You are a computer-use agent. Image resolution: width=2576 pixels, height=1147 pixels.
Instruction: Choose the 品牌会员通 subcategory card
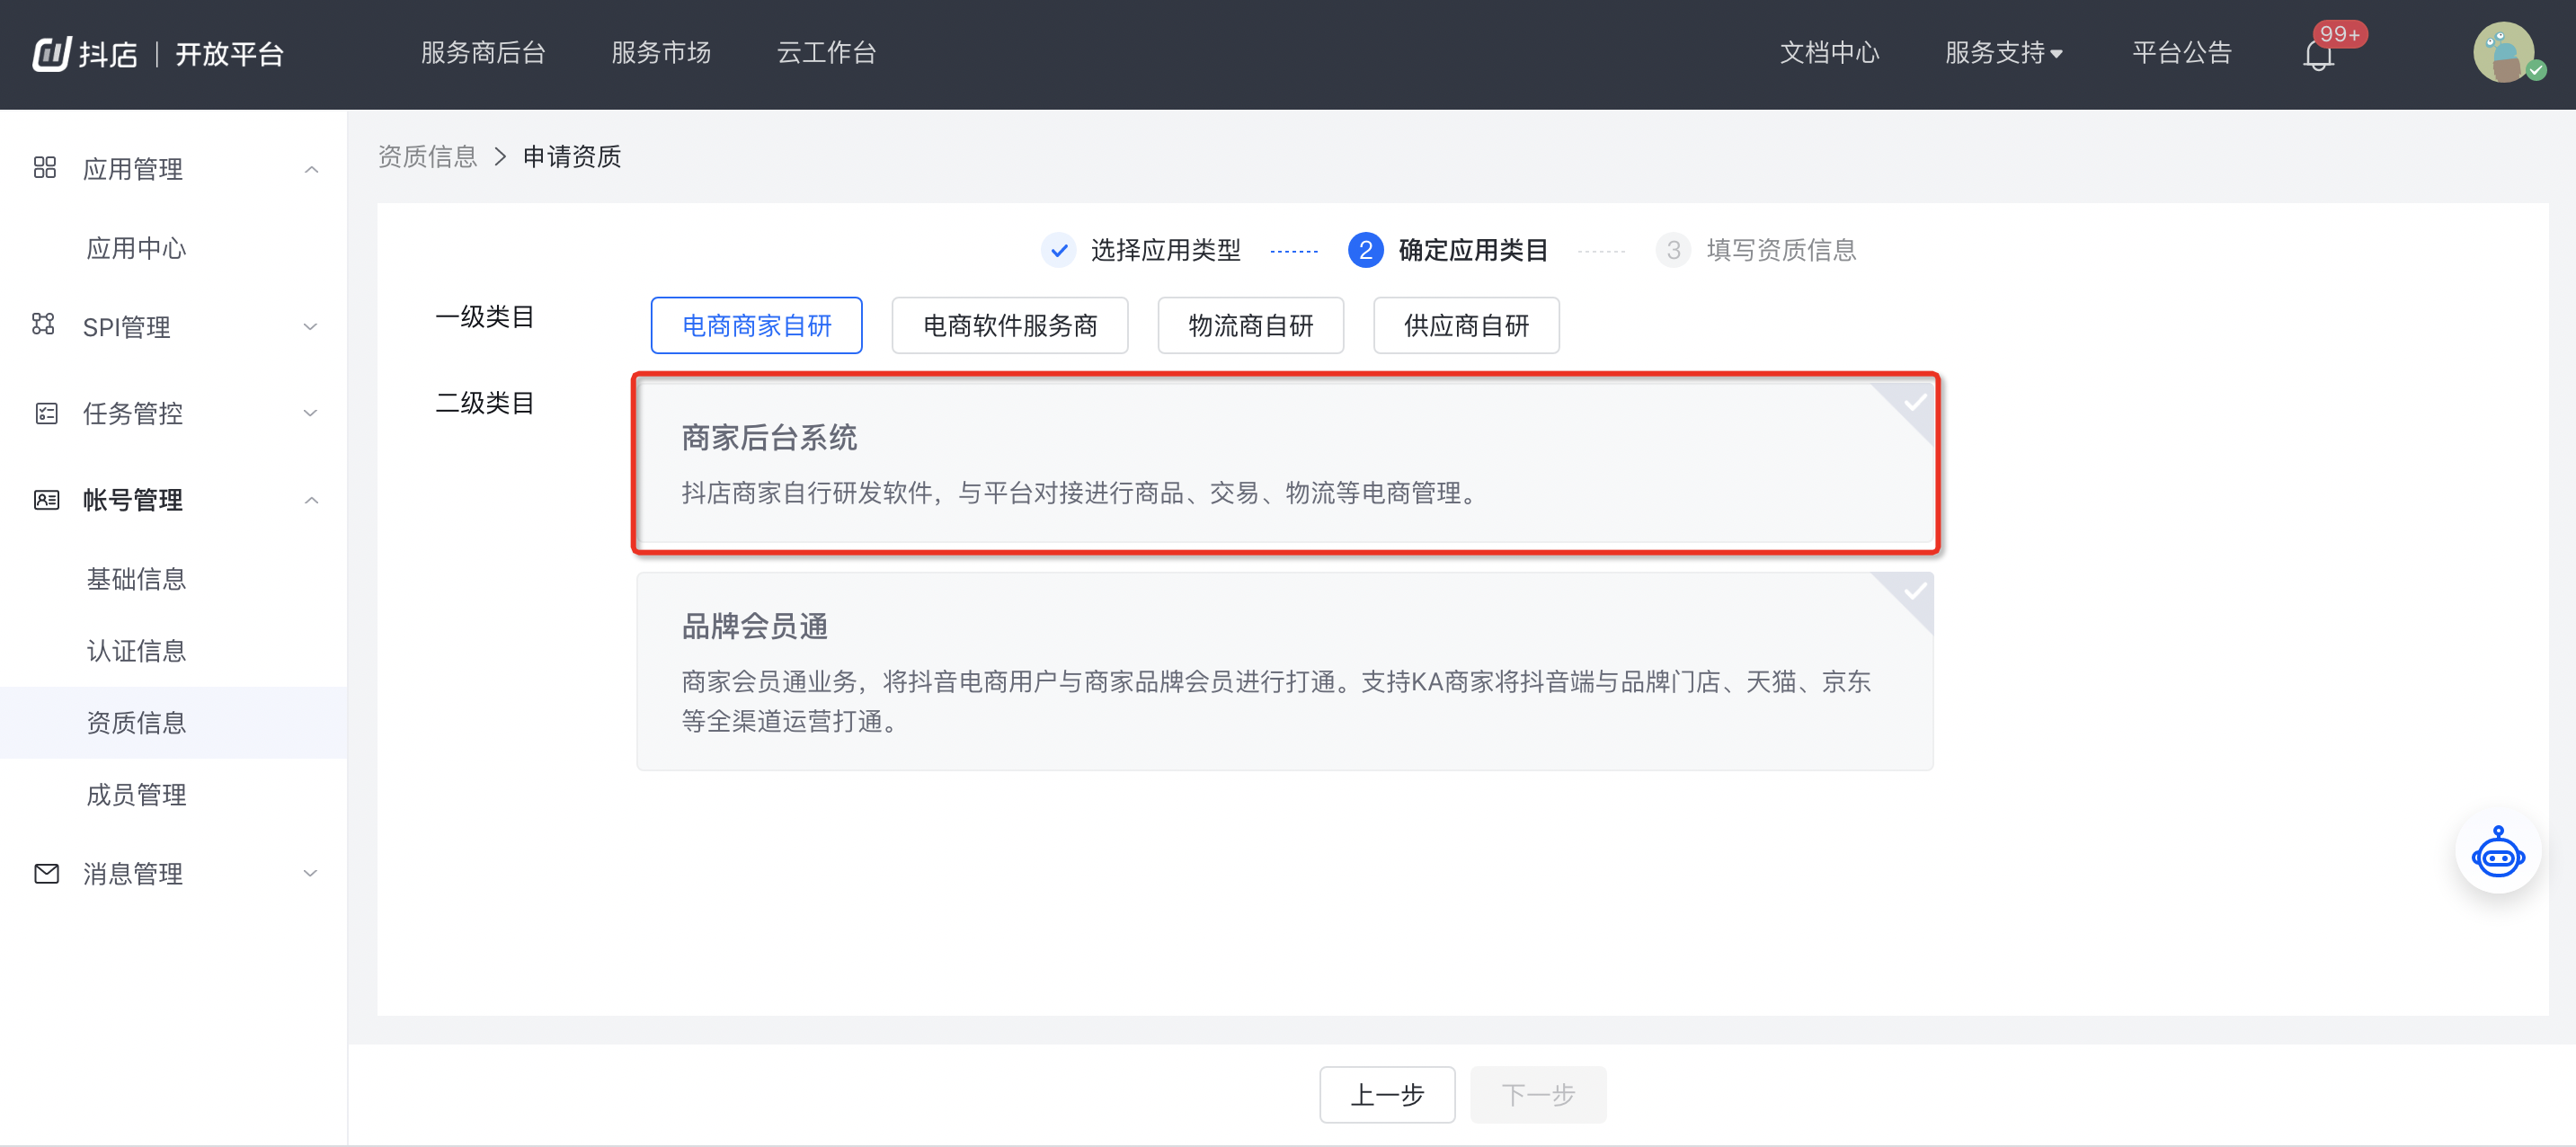tap(1285, 671)
